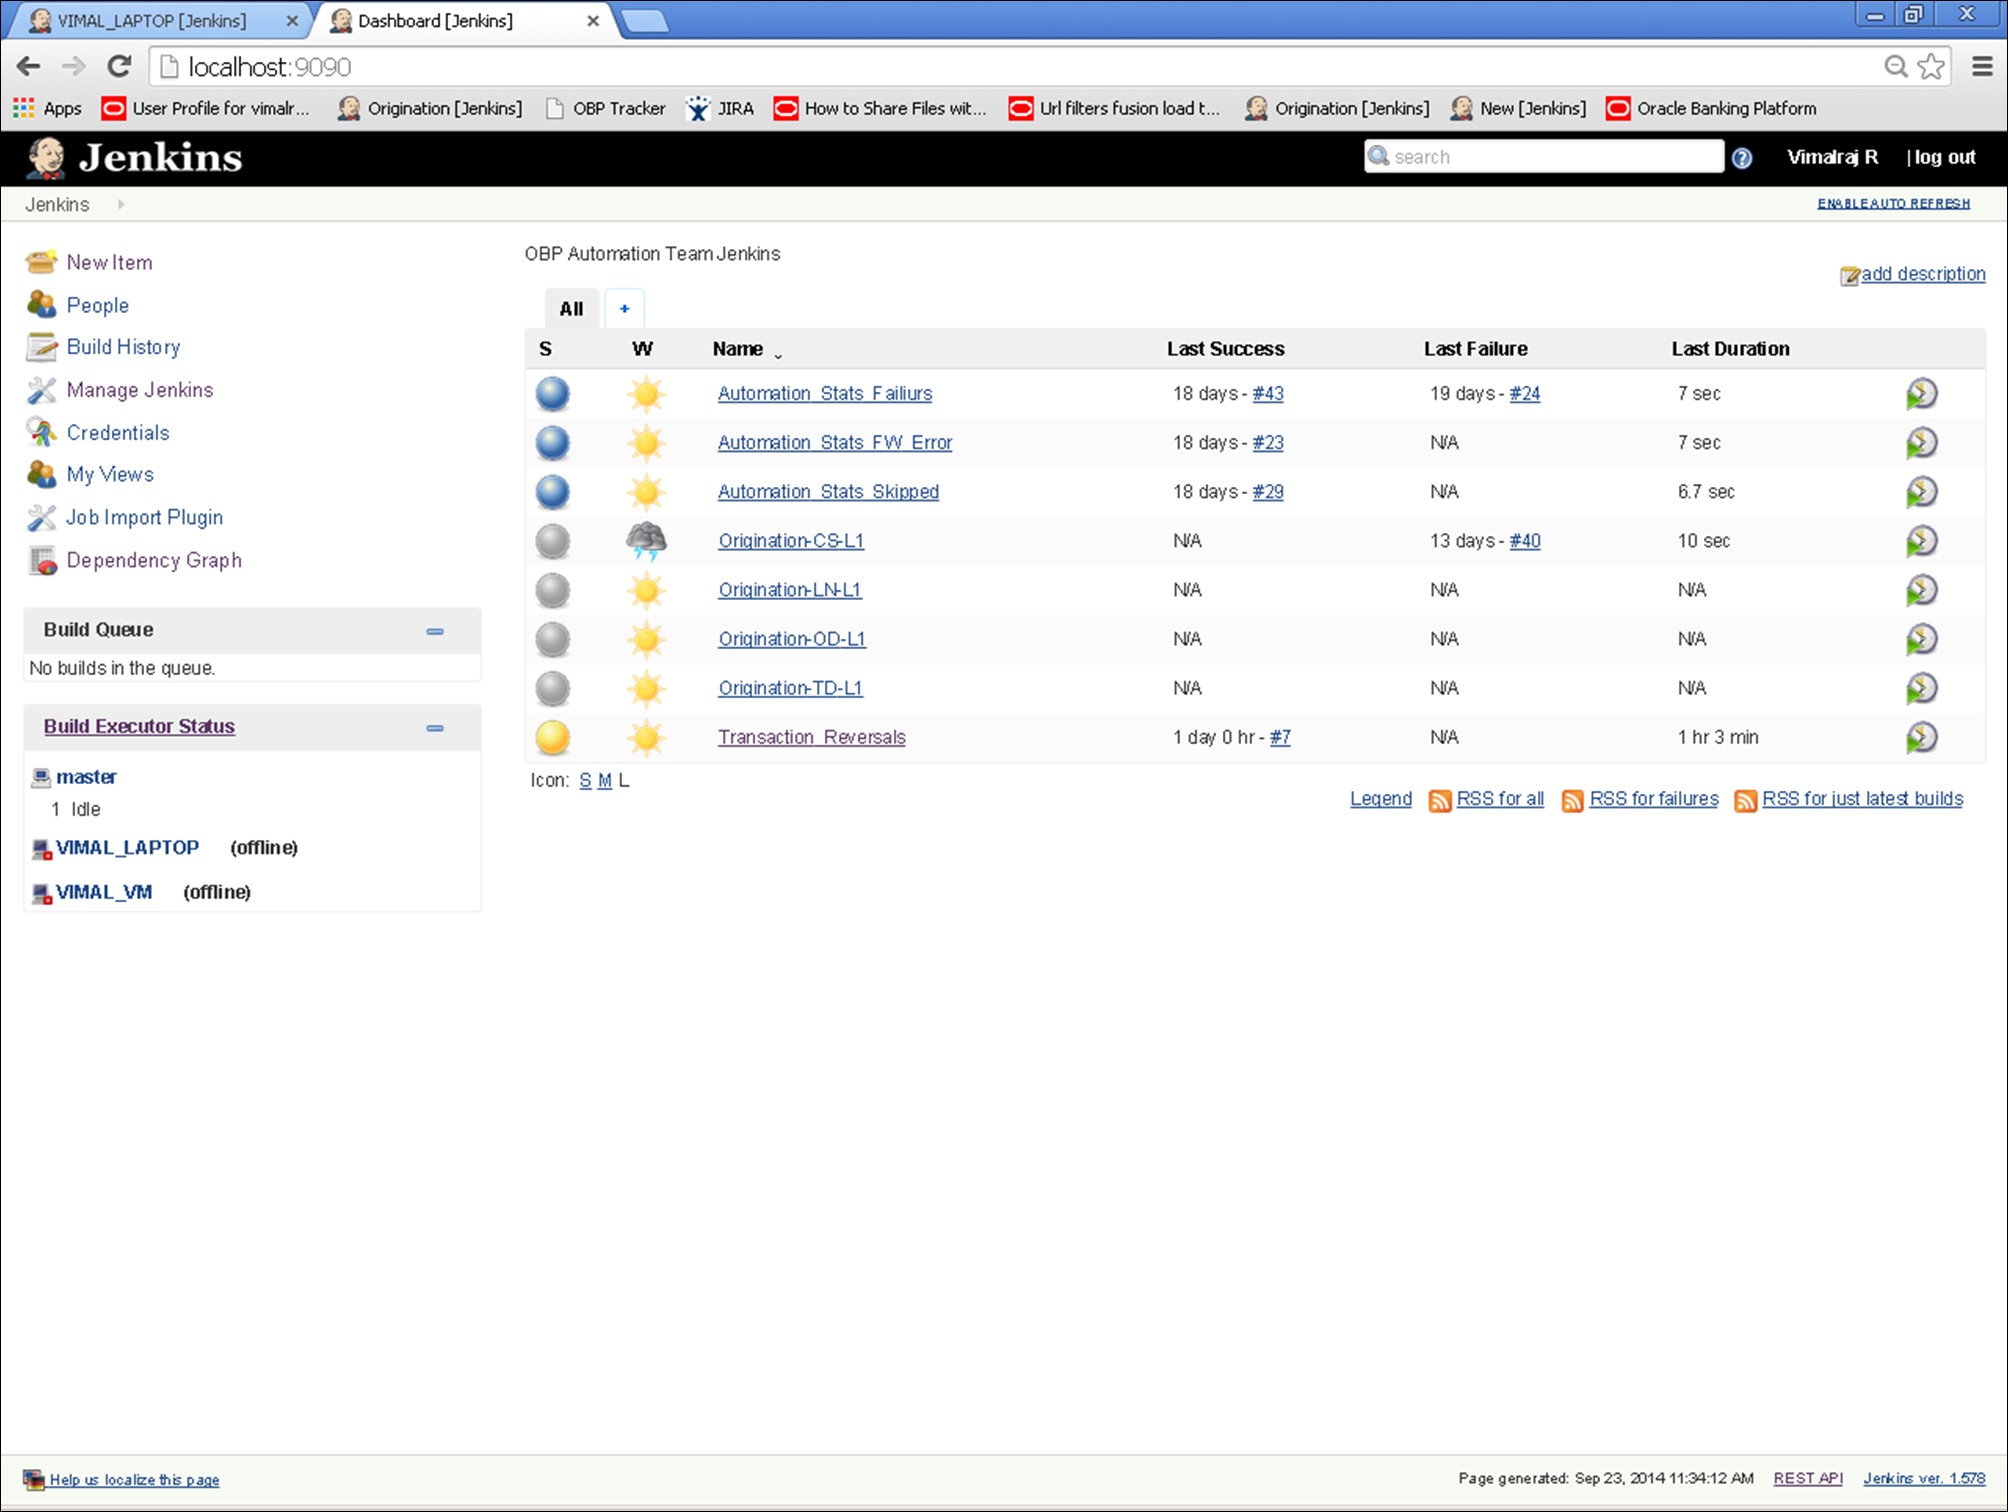Click the New Item folder icon
The image size is (2008, 1512).
coord(41,262)
